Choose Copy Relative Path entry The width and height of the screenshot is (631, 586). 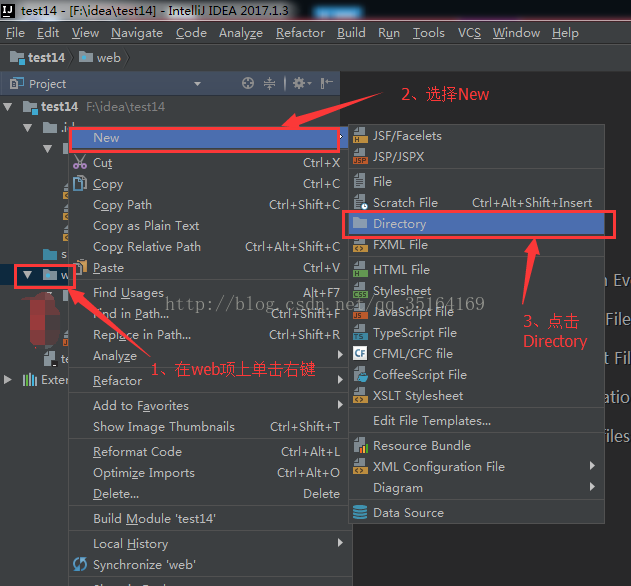[x=208, y=247]
